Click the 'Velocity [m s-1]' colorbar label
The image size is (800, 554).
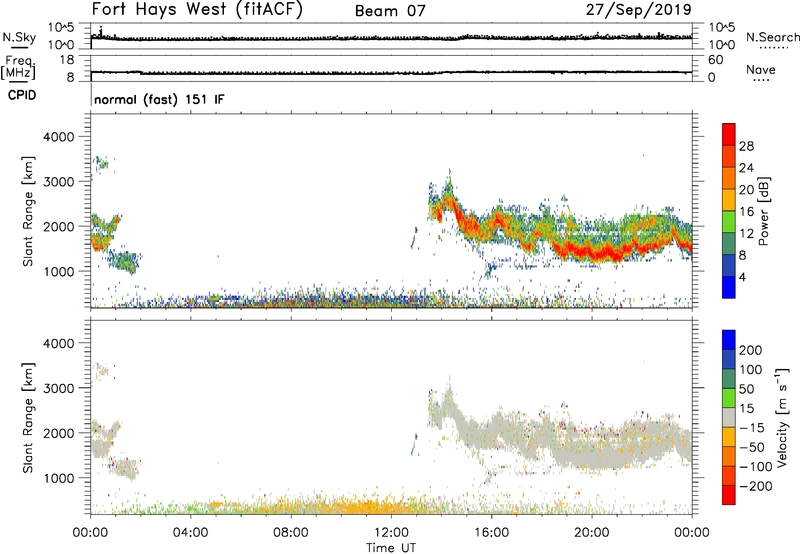781,417
